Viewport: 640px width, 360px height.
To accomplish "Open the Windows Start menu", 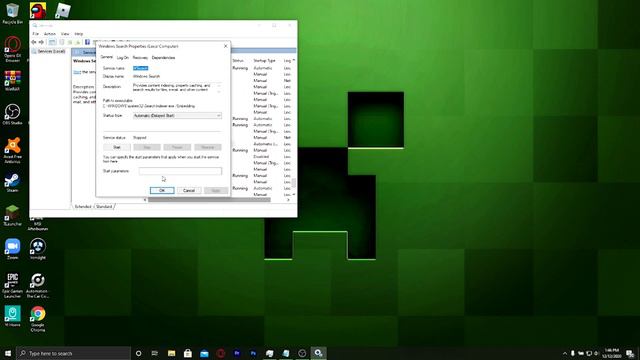I will click(x=8, y=353).
